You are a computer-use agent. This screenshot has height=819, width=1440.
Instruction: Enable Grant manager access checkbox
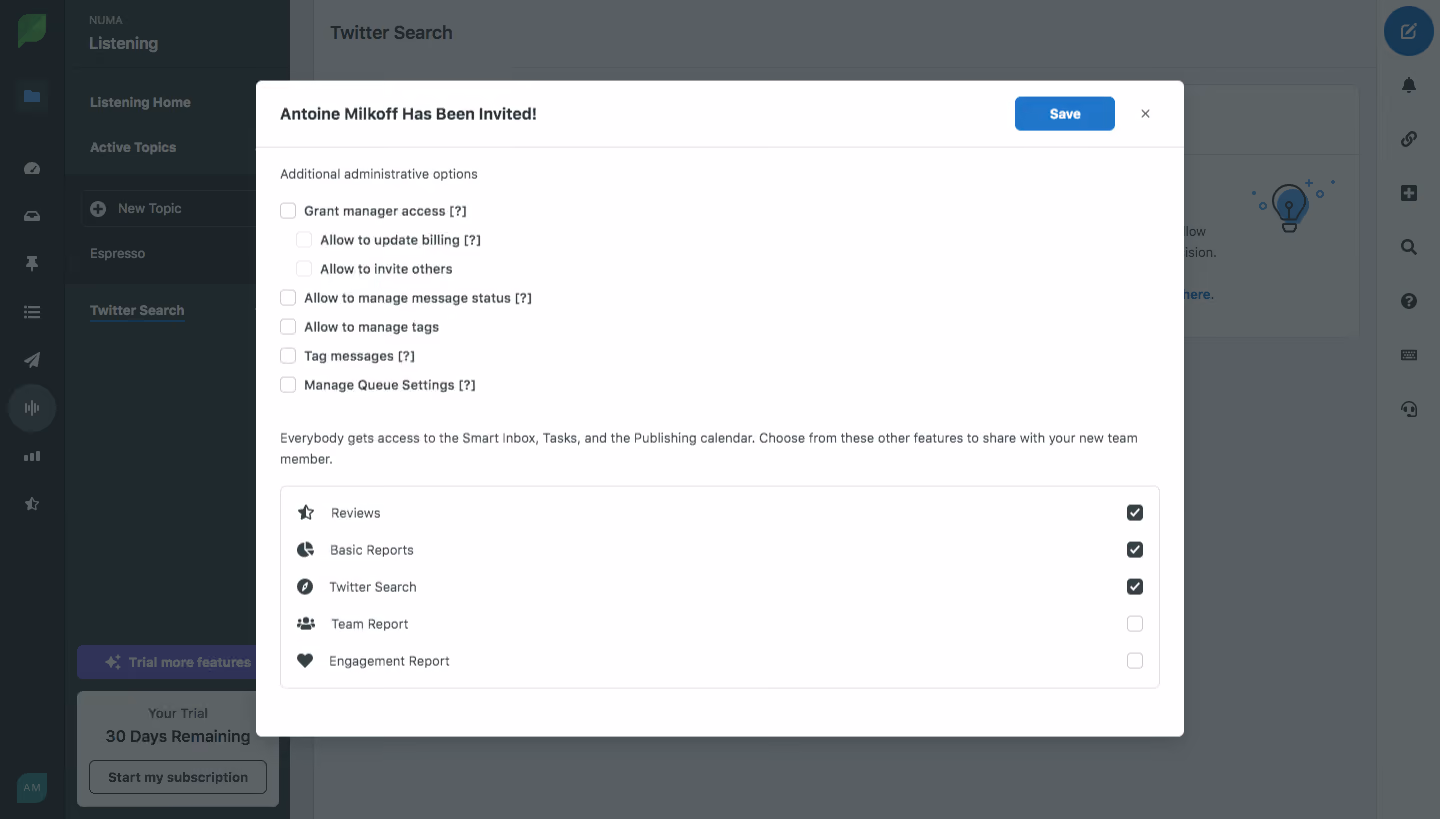288,211
